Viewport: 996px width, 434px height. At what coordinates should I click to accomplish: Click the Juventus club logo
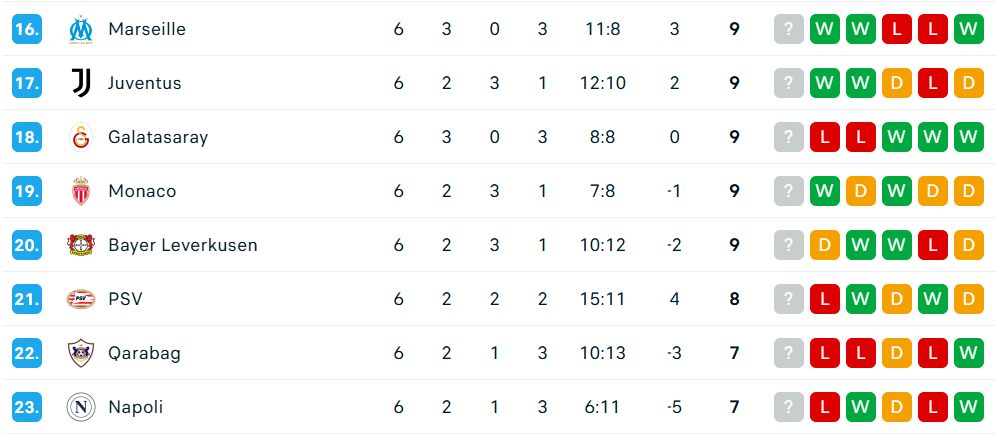coord(81,83)
